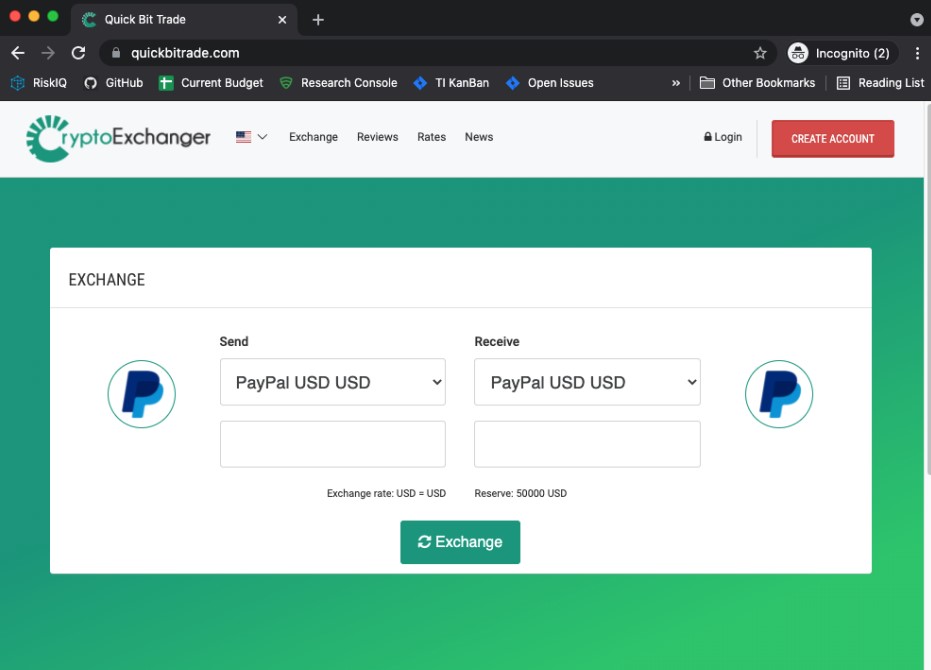Open the Chrome three-dot menu
This screenshot has width=931, height=670.
coord(917,53)
